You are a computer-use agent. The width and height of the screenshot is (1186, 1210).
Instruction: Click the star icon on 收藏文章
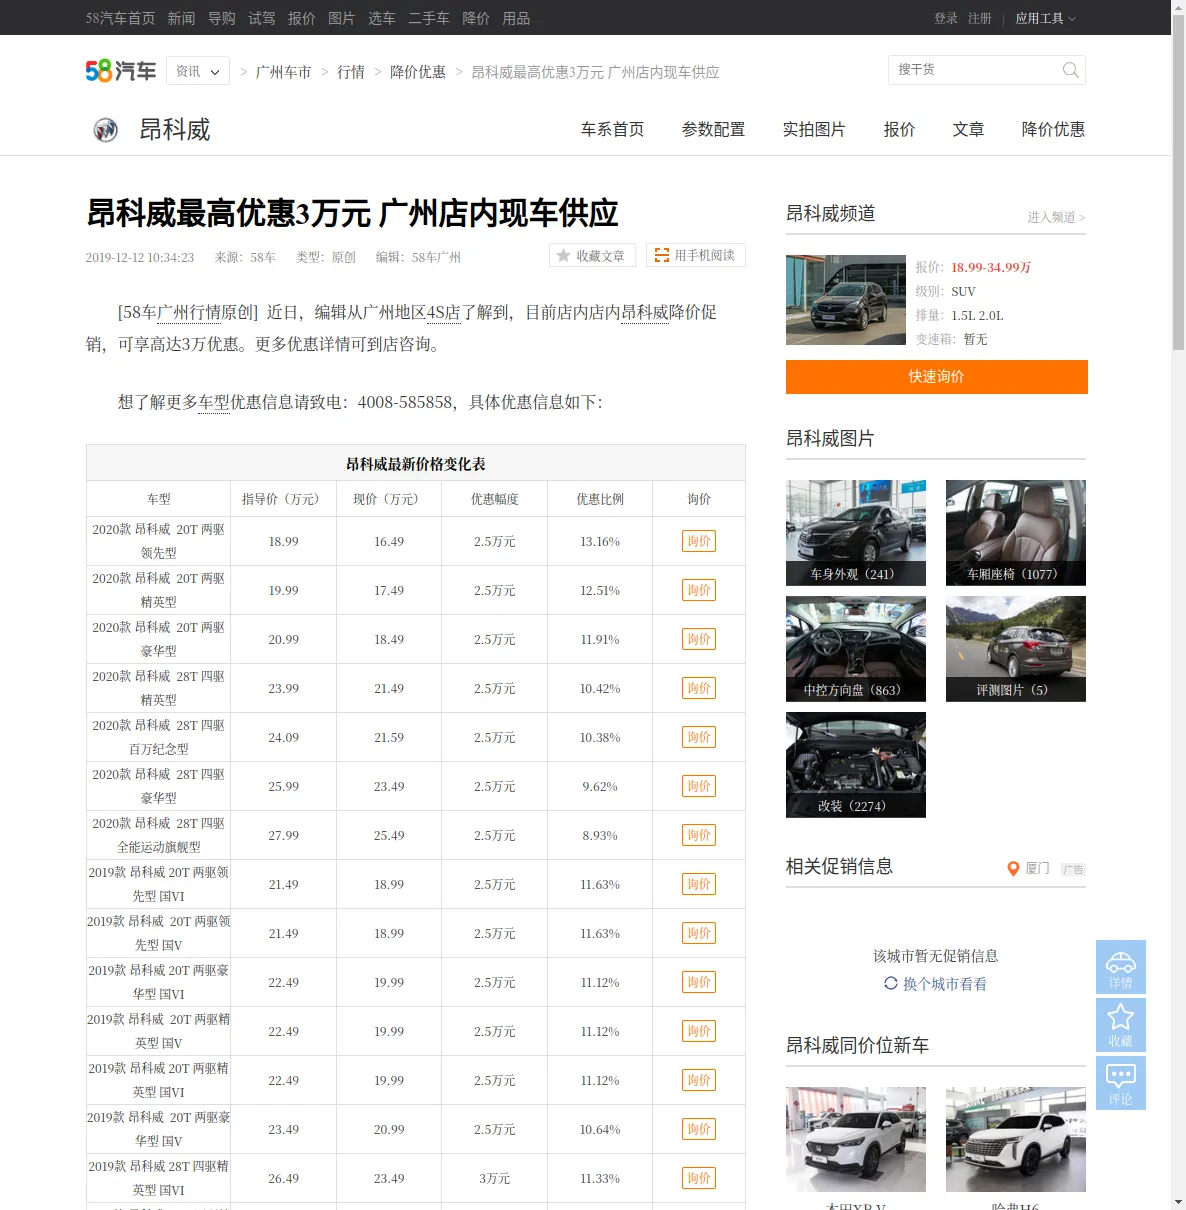pos(564,256)
